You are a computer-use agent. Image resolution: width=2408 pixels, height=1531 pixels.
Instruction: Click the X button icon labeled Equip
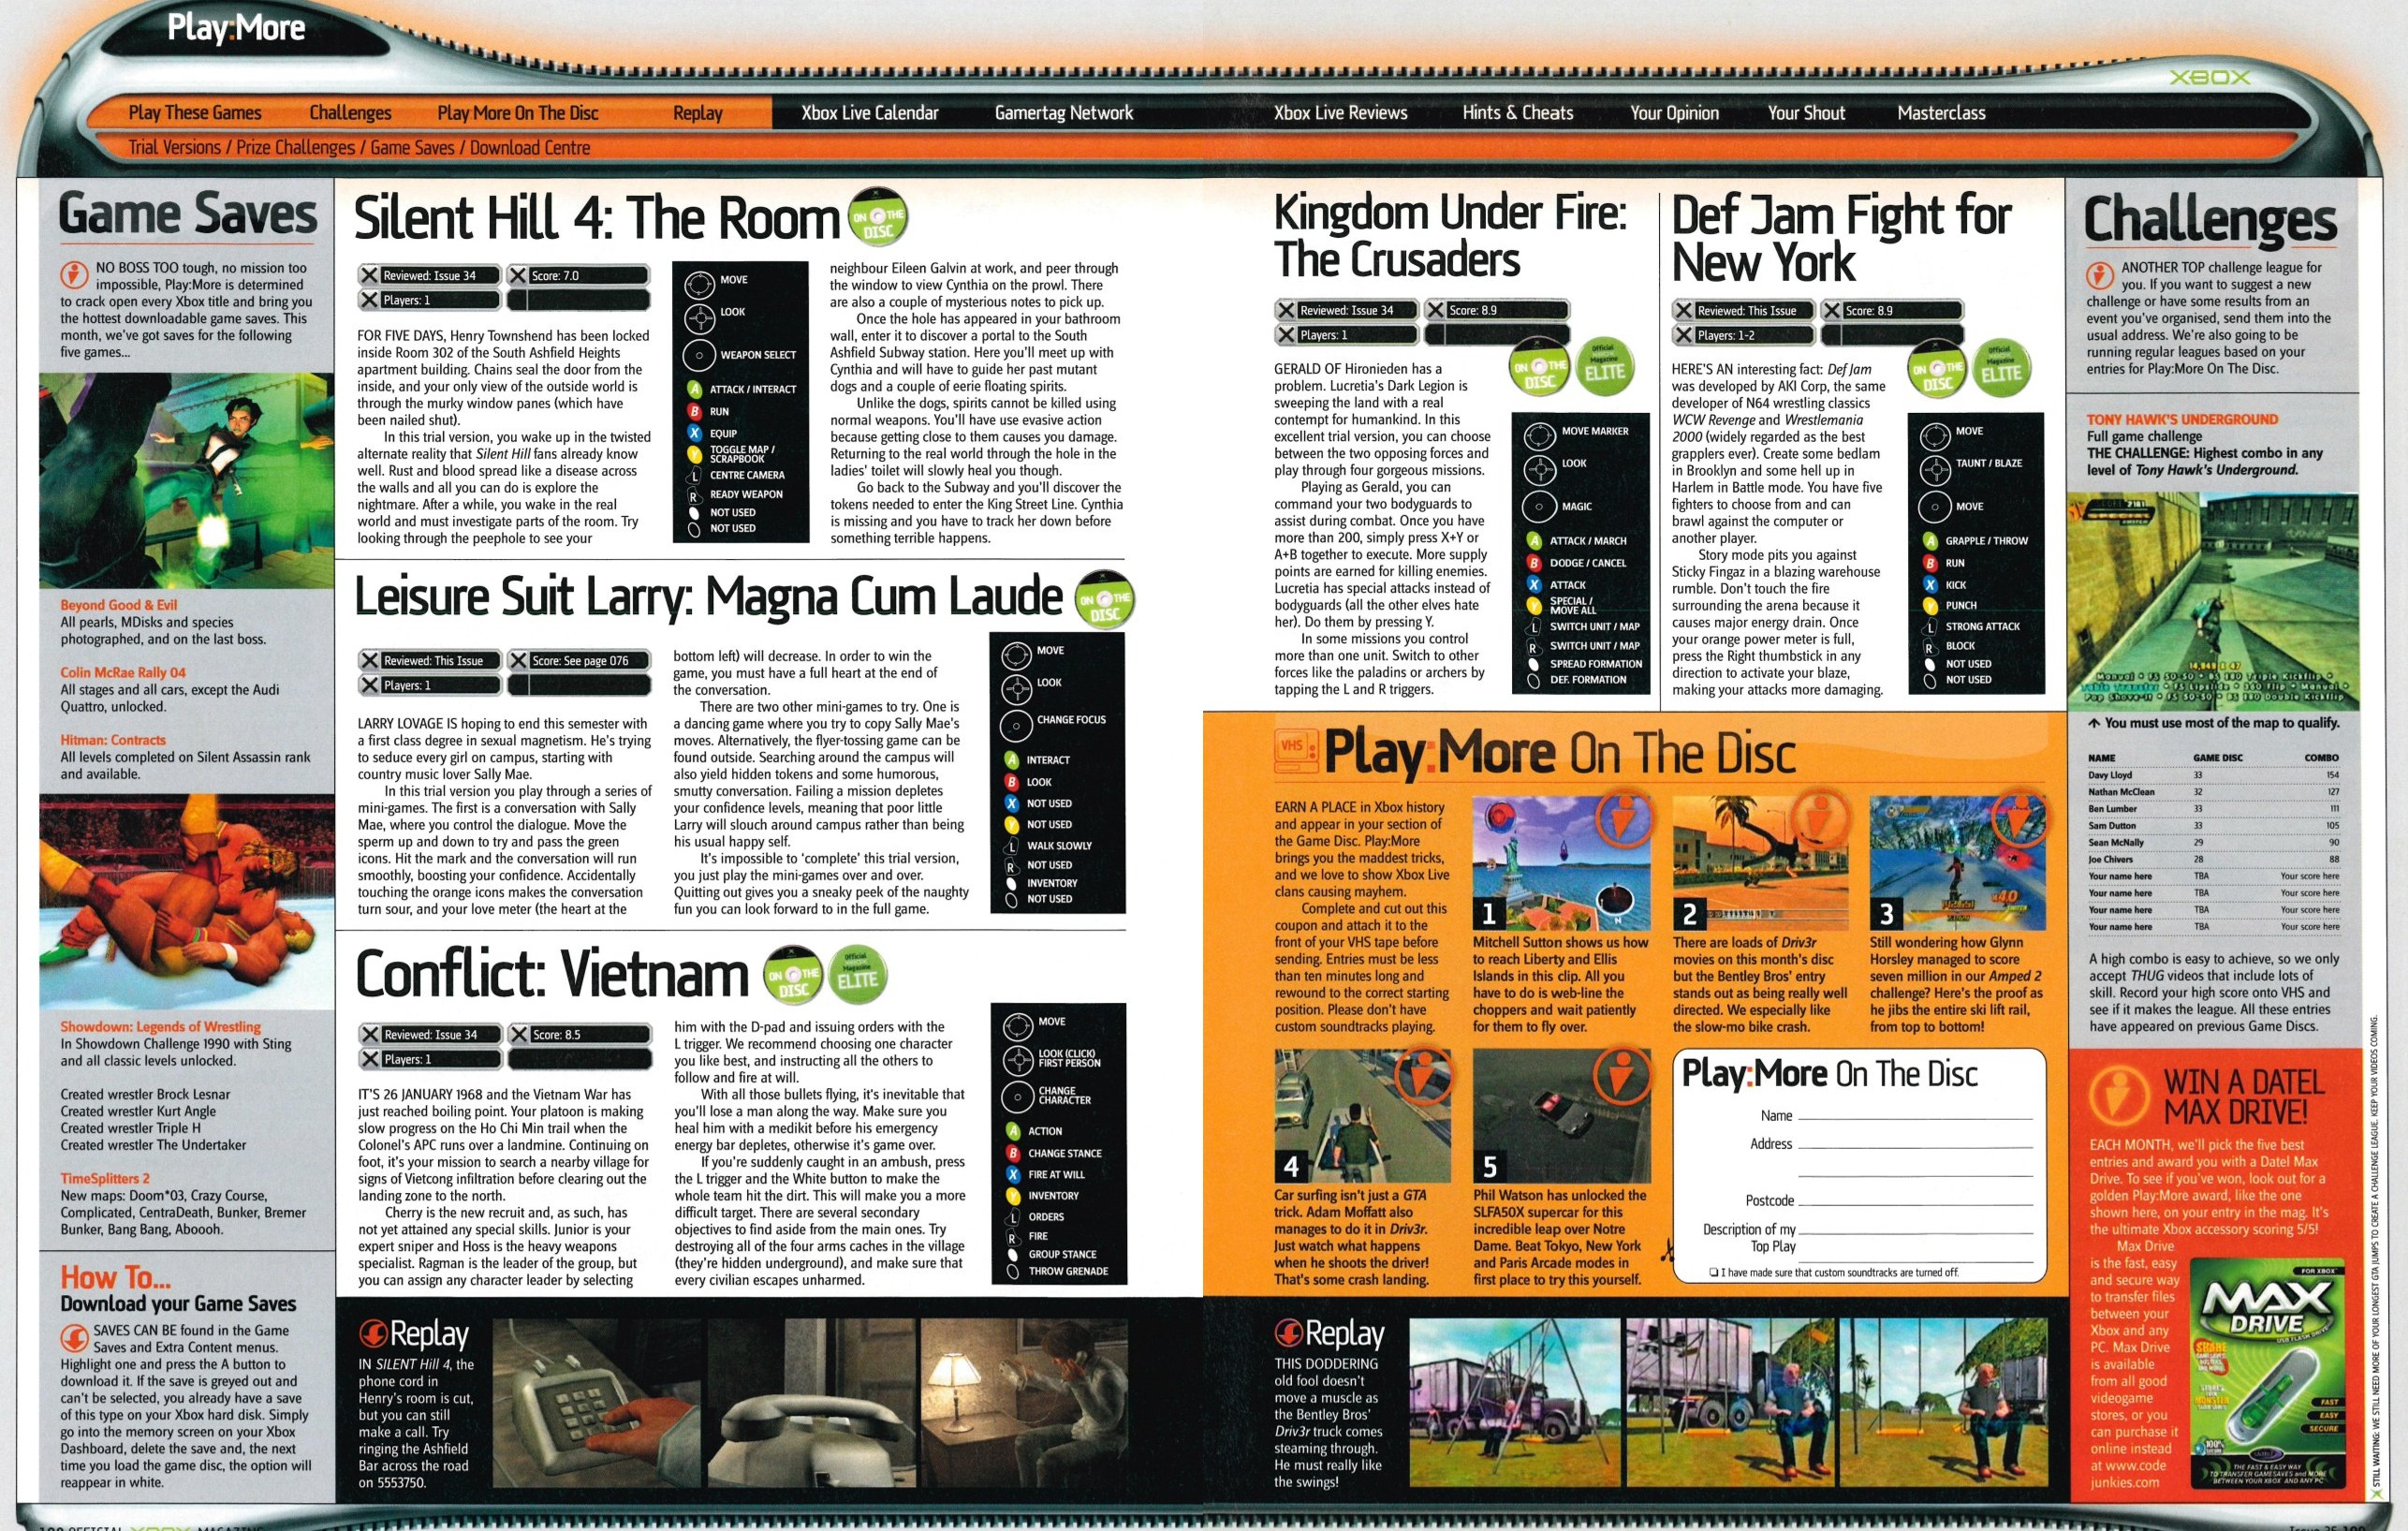click(694, 433)
